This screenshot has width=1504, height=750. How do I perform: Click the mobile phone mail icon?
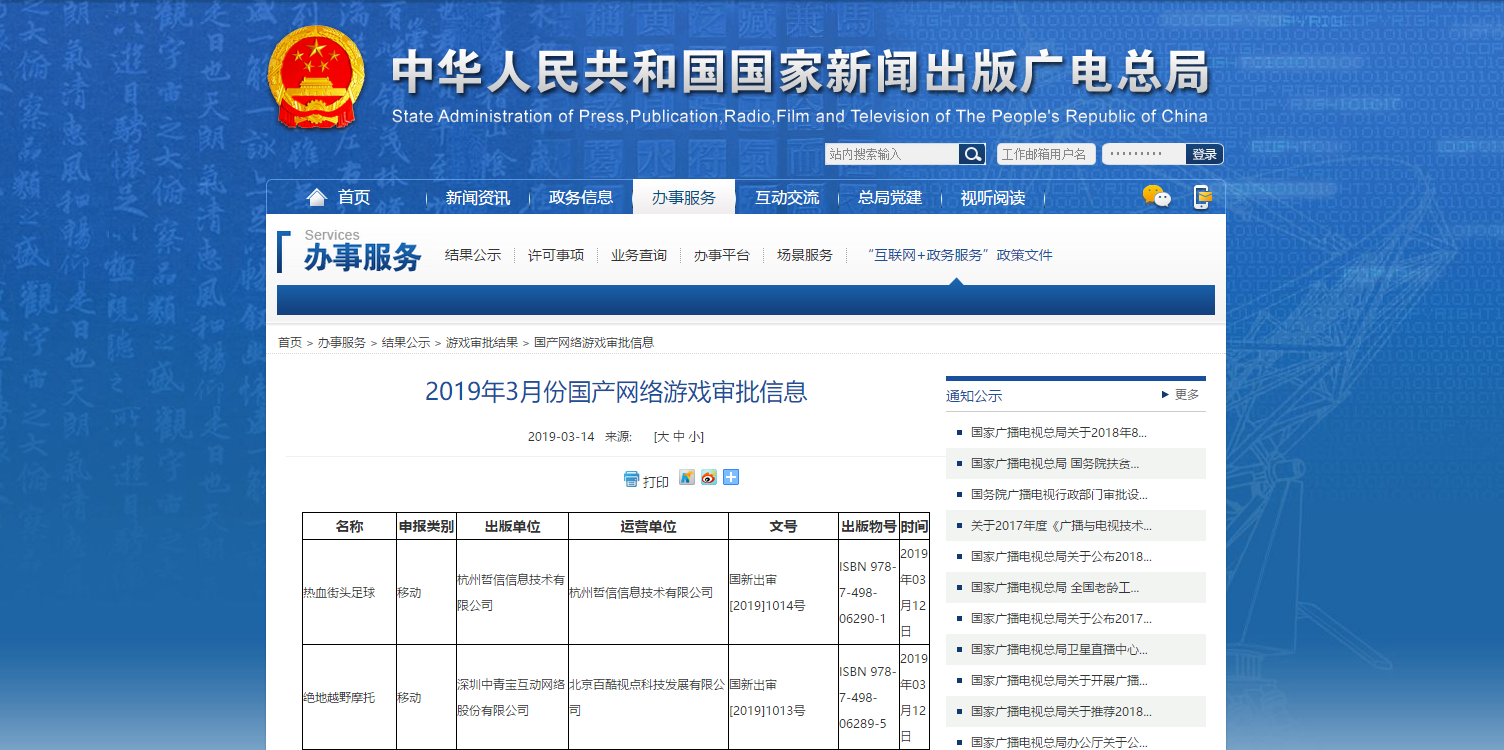coord(1202,197)
